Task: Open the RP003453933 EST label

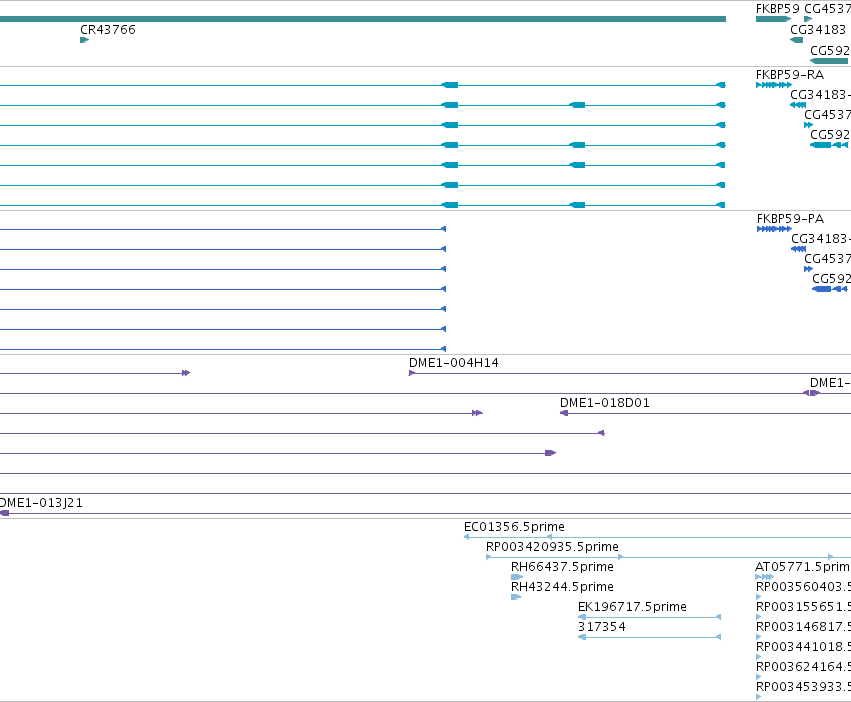Action: click(803, 686)
